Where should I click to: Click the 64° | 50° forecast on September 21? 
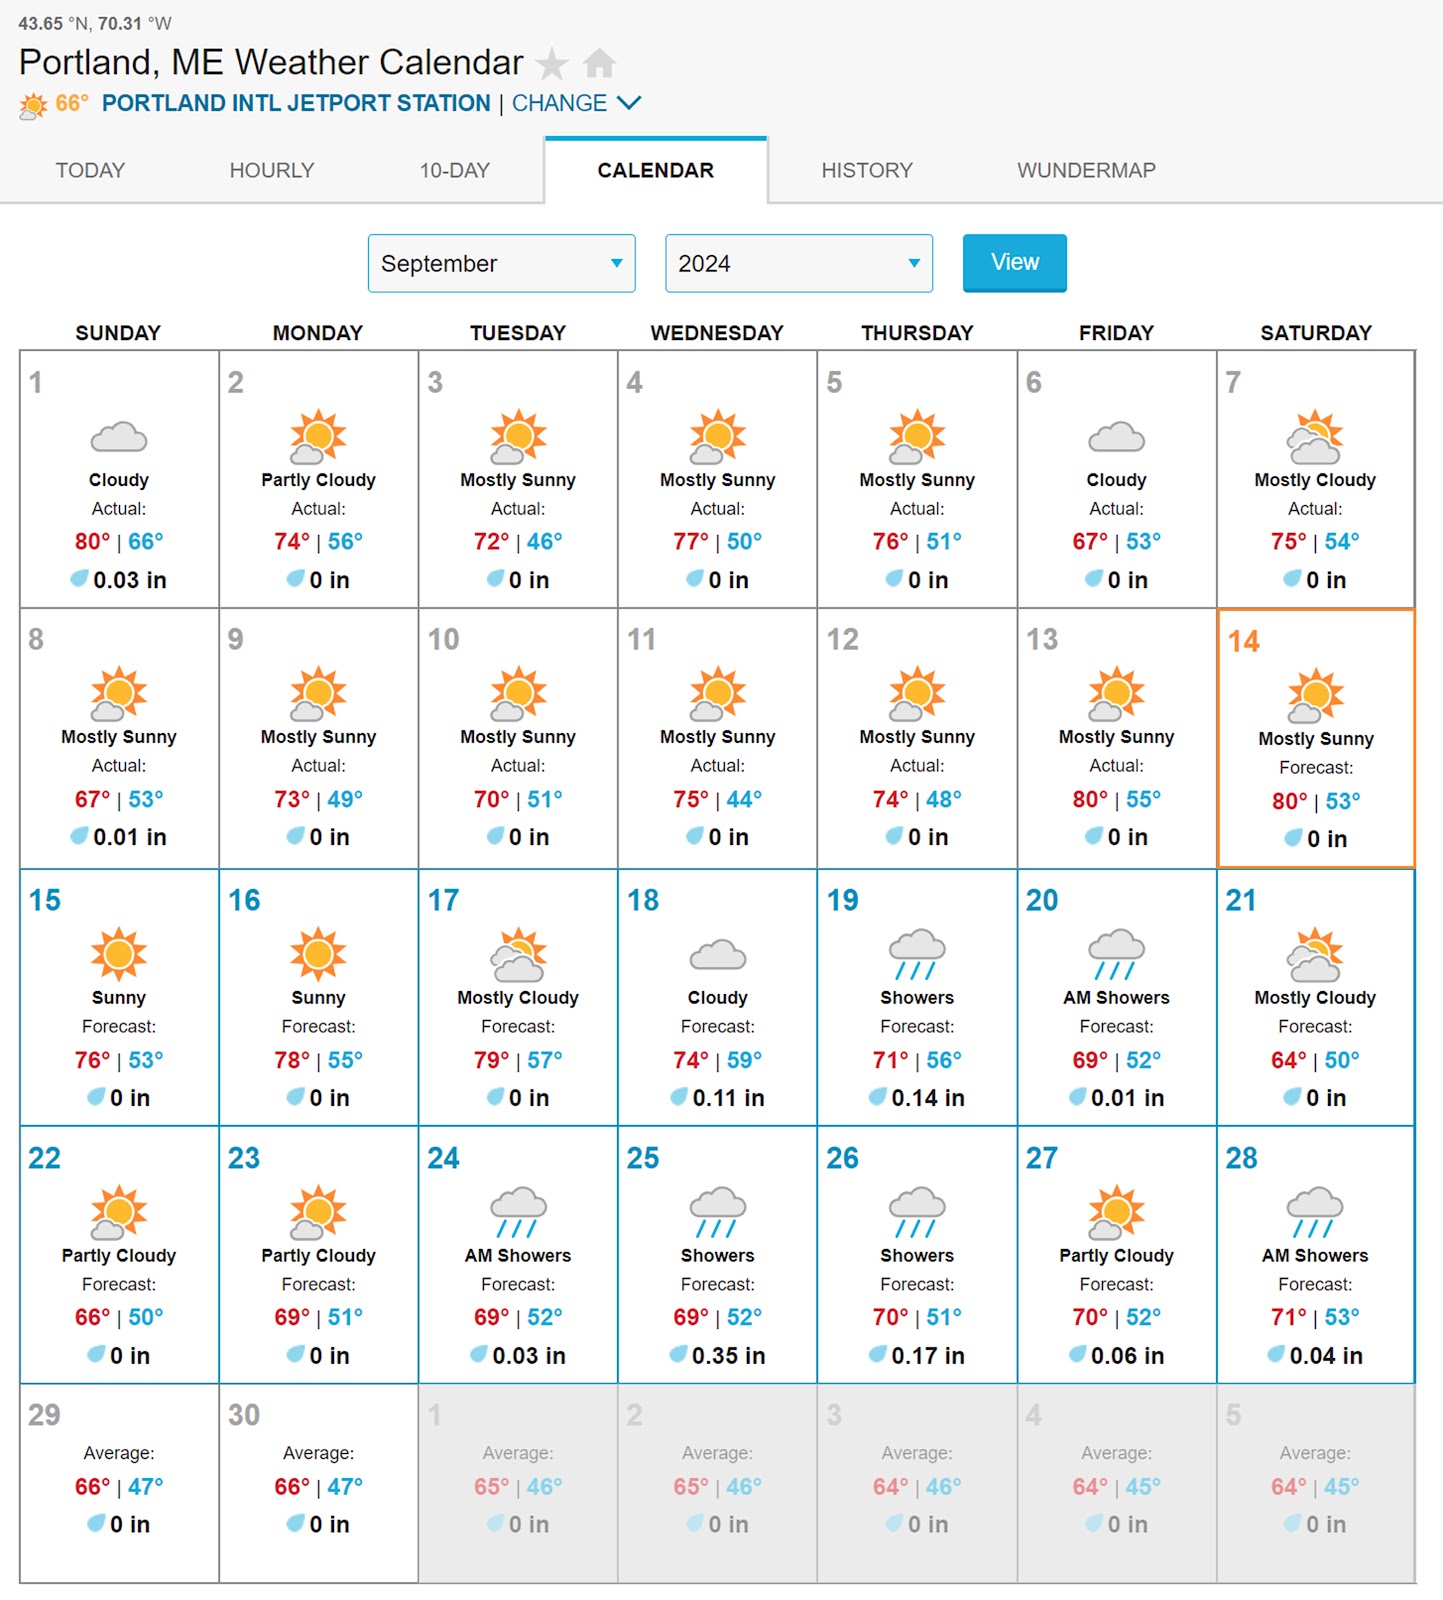(x=1315, y=1060)
